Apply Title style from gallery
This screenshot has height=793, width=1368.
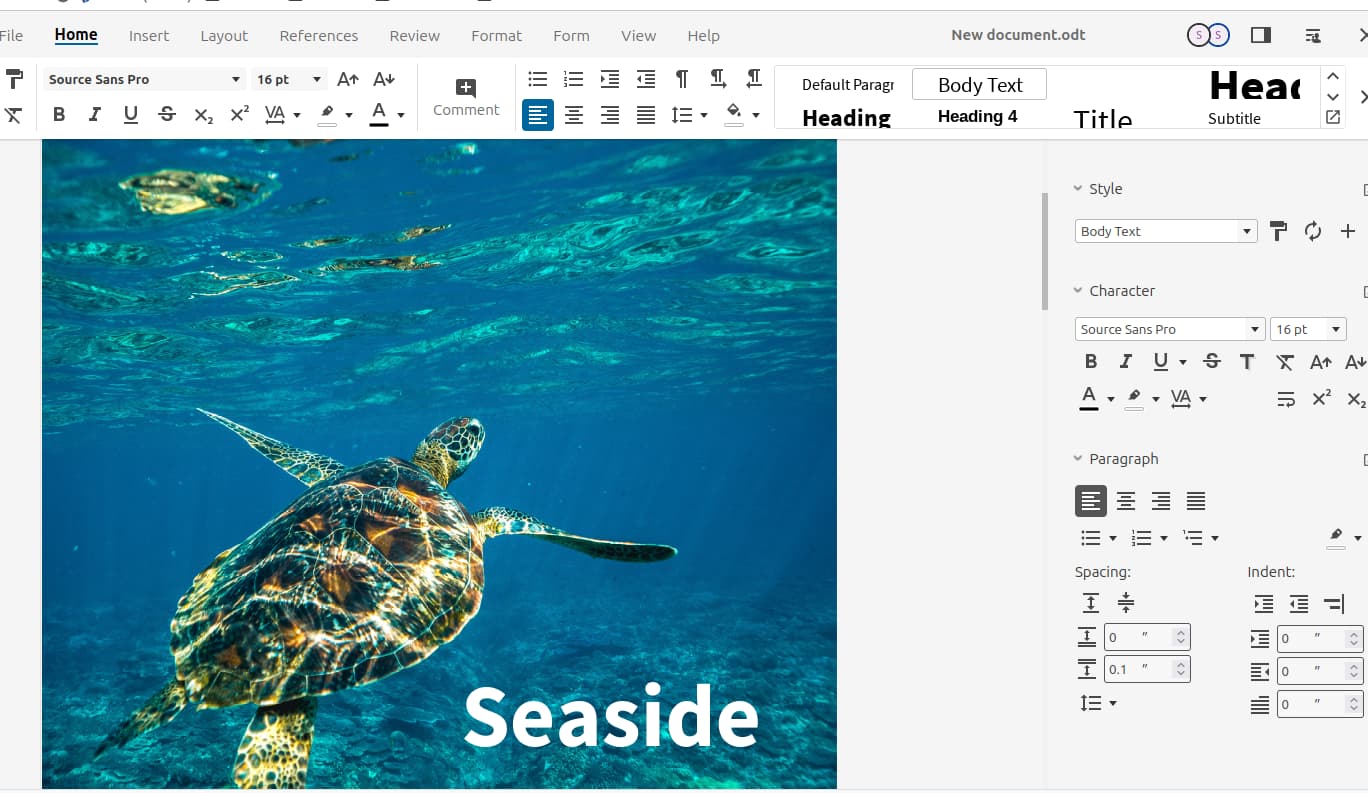1103,118
